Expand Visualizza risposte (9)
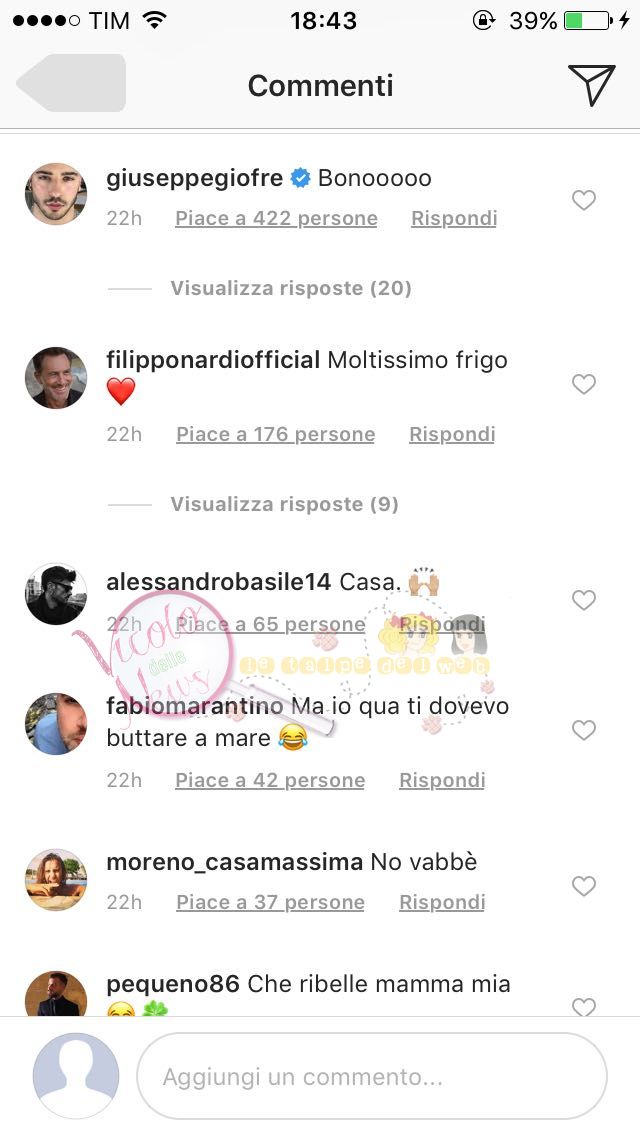The width and height of the screenshot is (640, 1136). click(284, 504)
